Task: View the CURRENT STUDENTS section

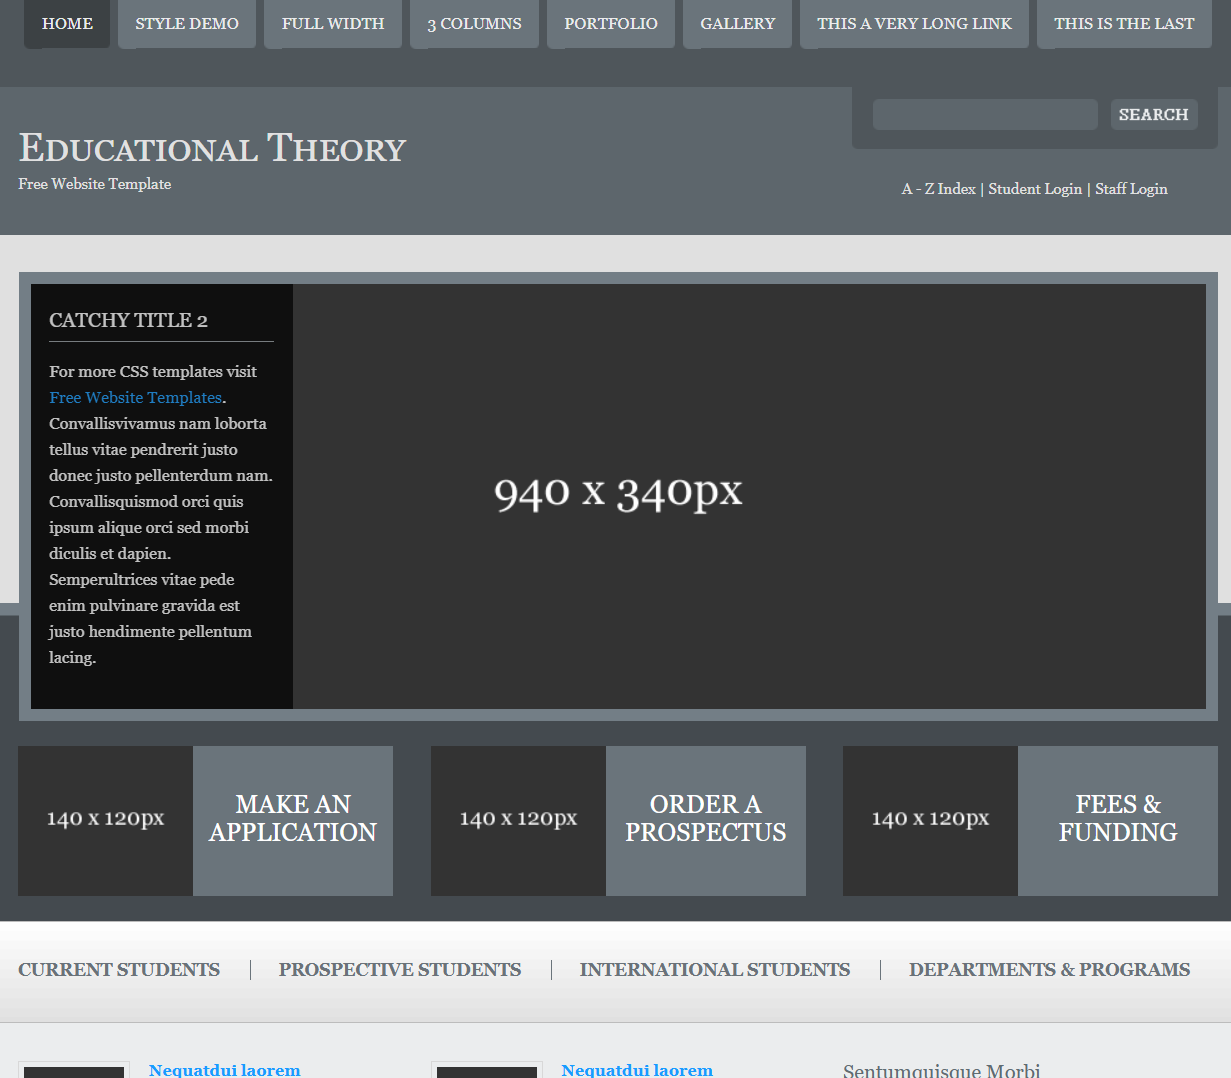Action: pyautogui.click(x=119, y=969)
